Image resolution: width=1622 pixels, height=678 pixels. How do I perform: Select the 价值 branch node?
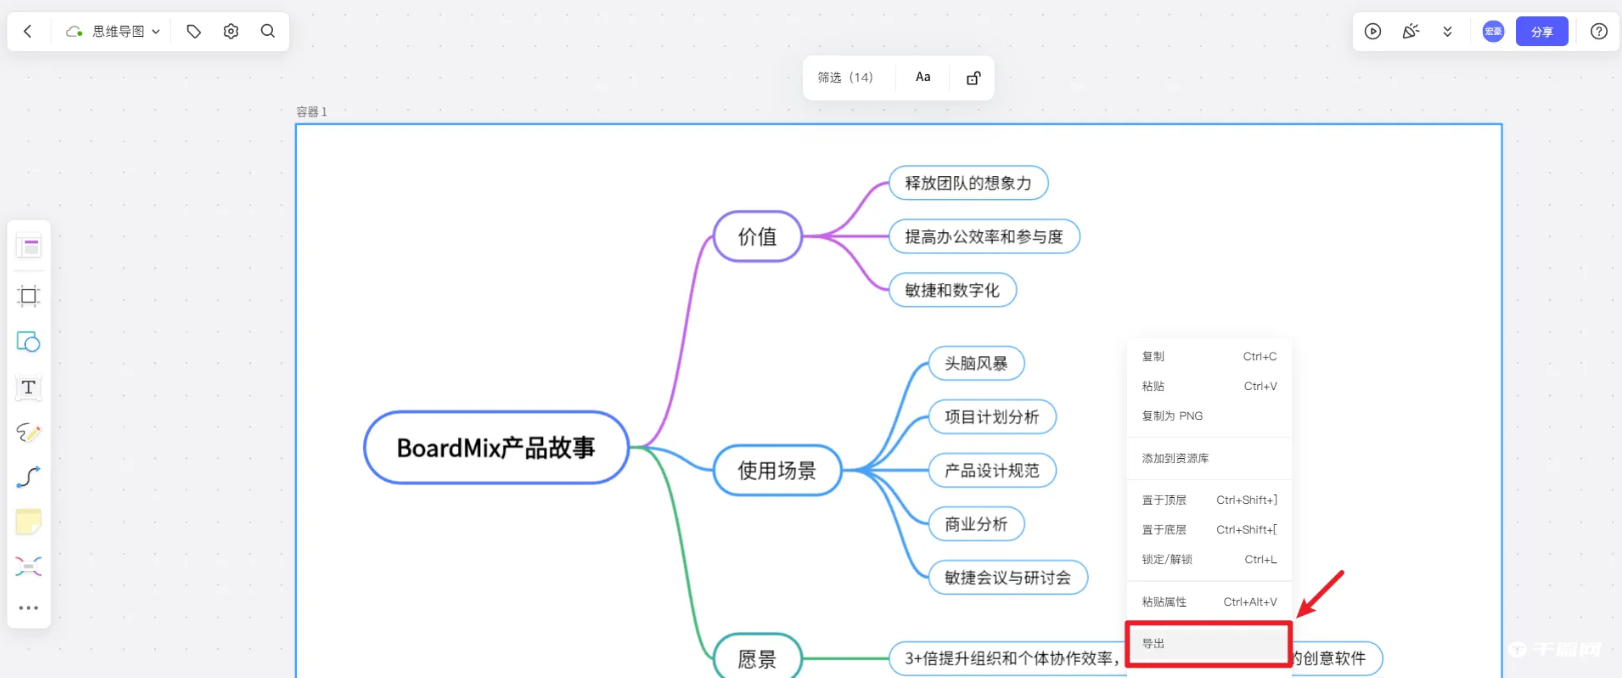tap(758, 237)
